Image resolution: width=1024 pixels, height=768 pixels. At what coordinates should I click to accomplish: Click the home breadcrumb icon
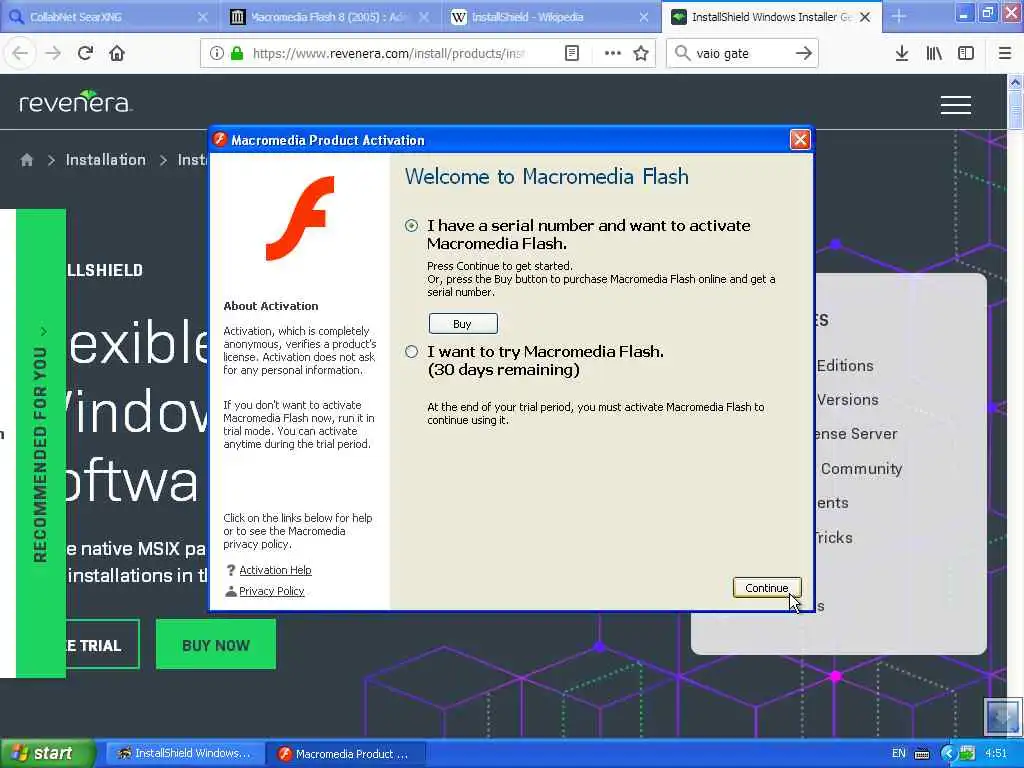tap(27, 160)
